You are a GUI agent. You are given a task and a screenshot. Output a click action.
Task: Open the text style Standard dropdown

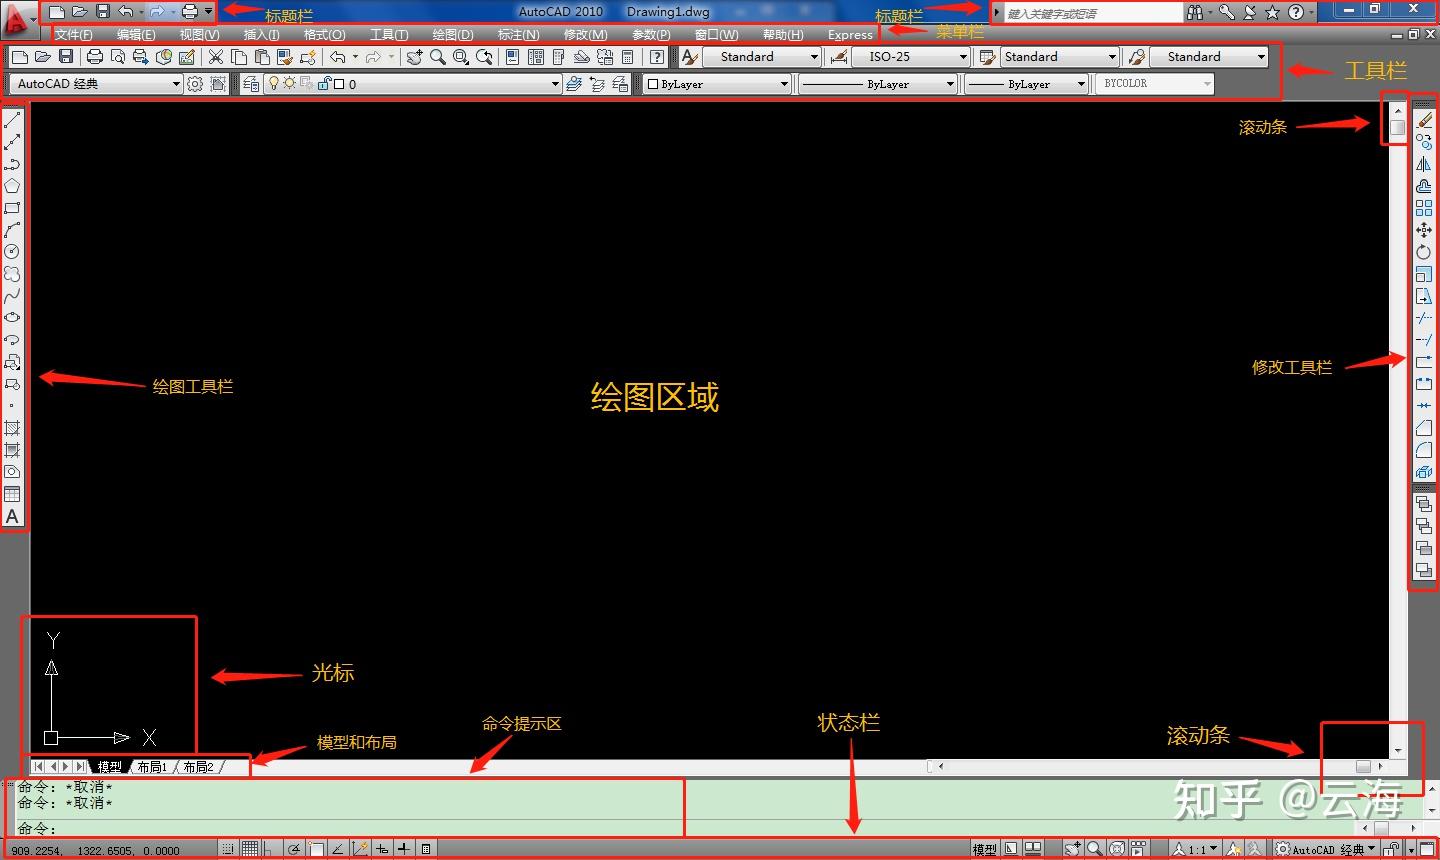761,57
